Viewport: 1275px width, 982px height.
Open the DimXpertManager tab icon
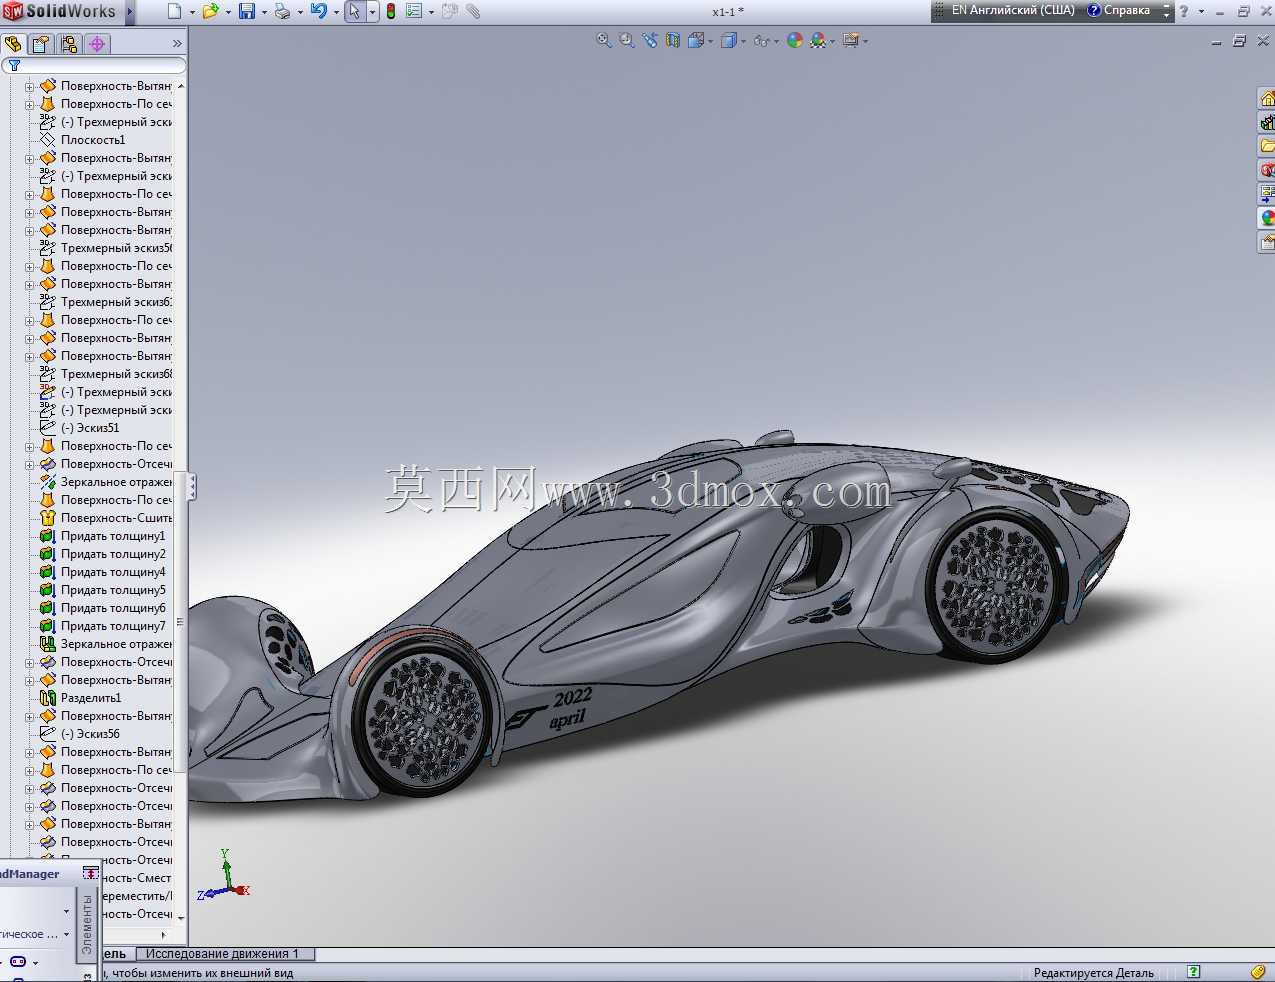click(x=97, y=44)
